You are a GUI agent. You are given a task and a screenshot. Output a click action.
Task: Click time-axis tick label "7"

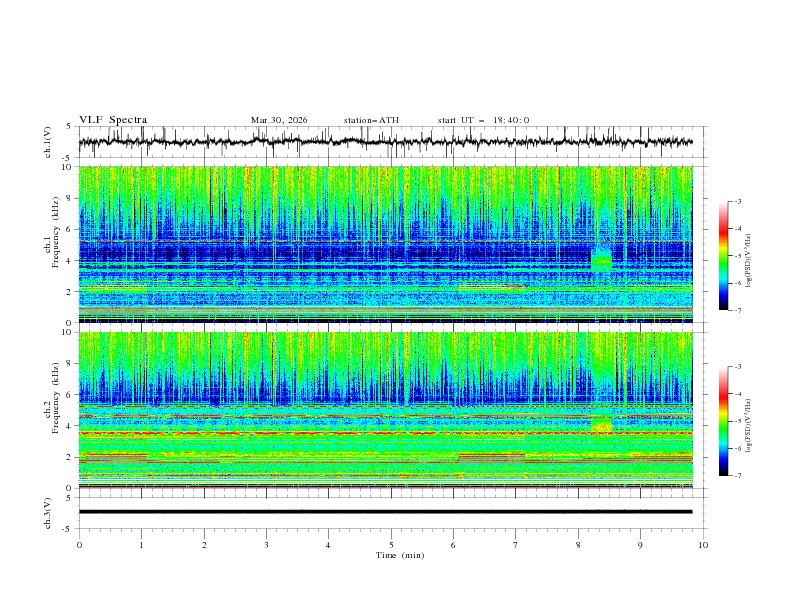tap(515, 545)
